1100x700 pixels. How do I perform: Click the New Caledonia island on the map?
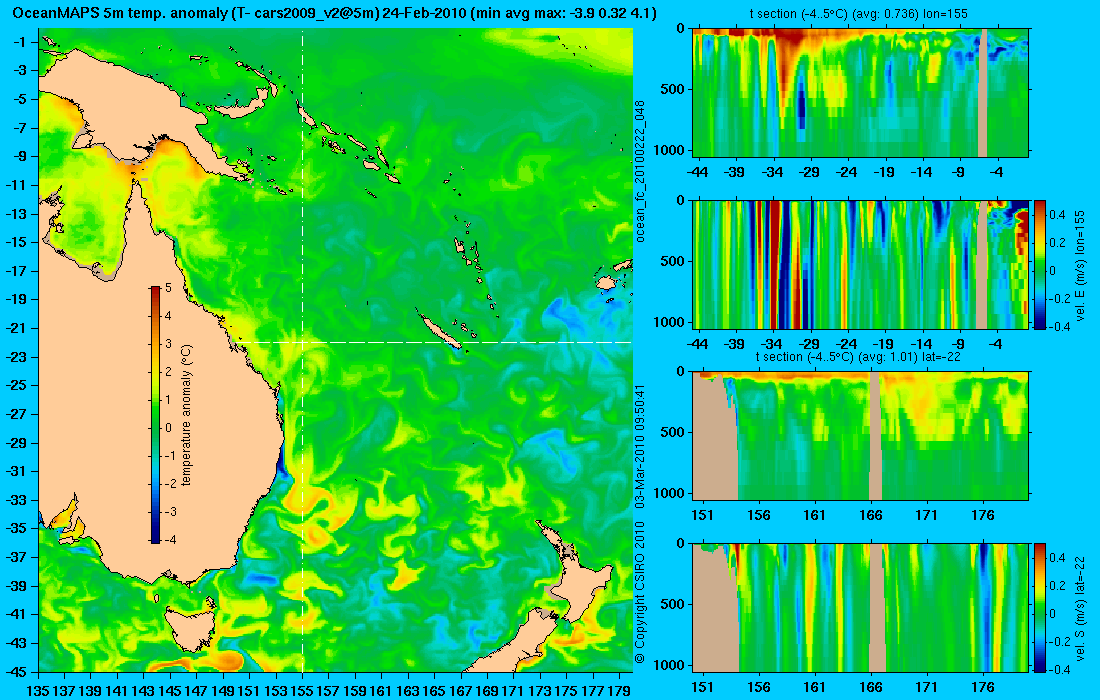click(x=441, y=332)
